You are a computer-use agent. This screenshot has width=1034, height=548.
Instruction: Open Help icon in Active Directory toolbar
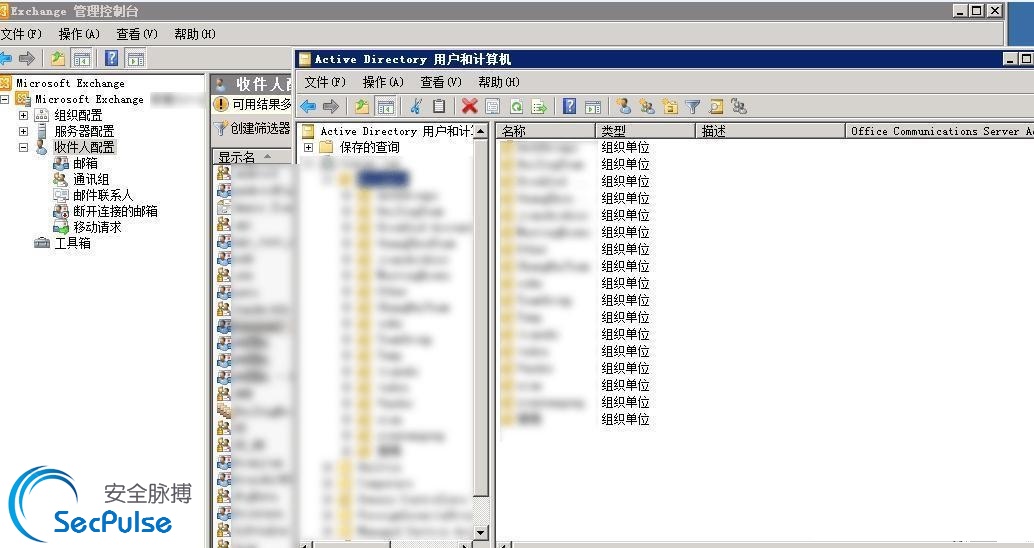[570, 106]
